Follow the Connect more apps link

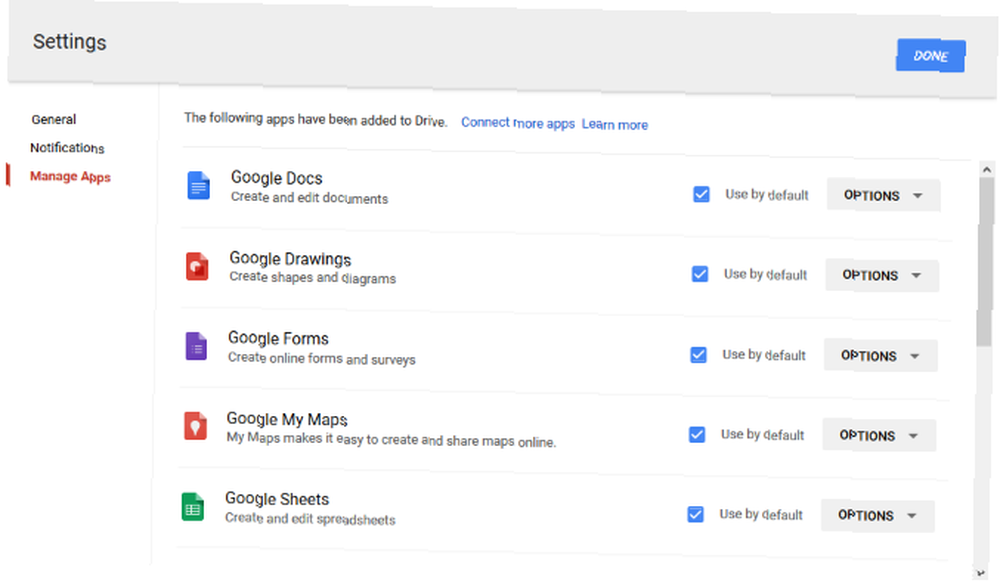tap(518, 122)
